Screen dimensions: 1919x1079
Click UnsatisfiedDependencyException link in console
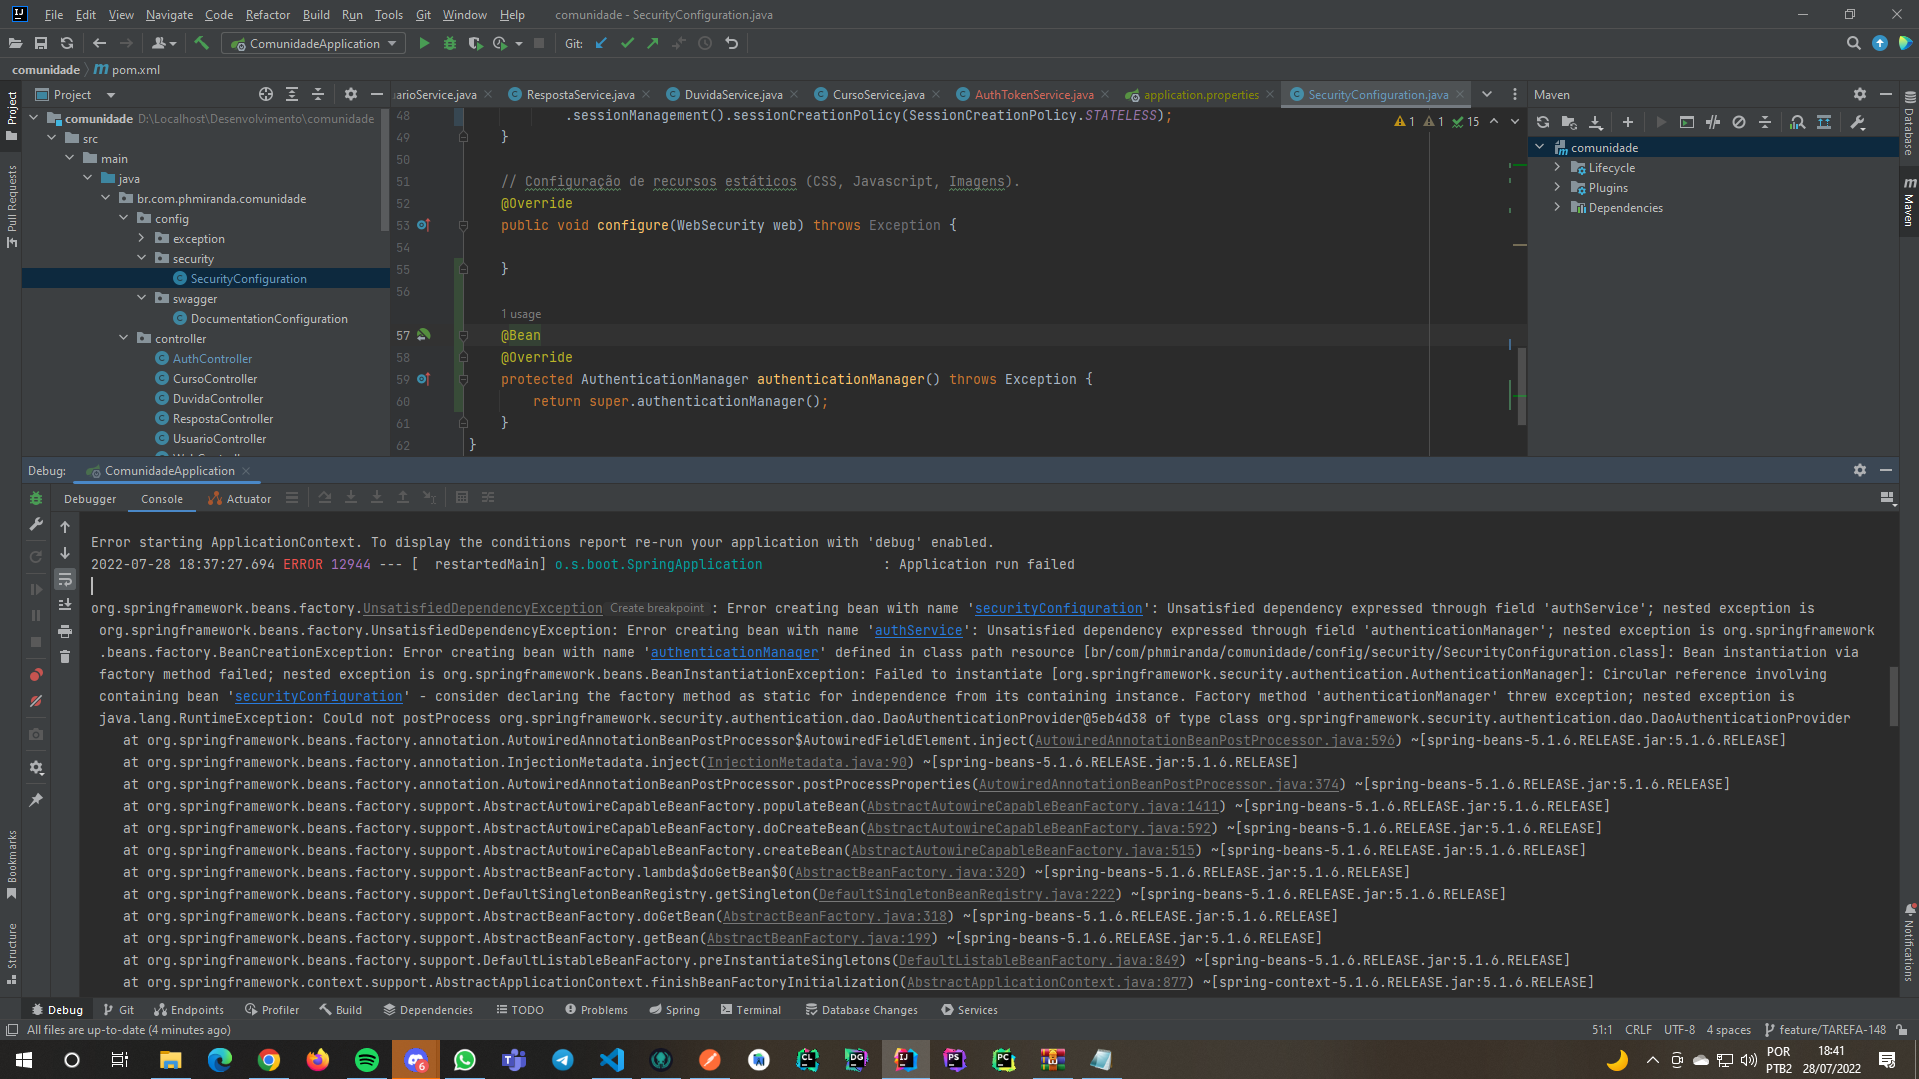point(482,608)
